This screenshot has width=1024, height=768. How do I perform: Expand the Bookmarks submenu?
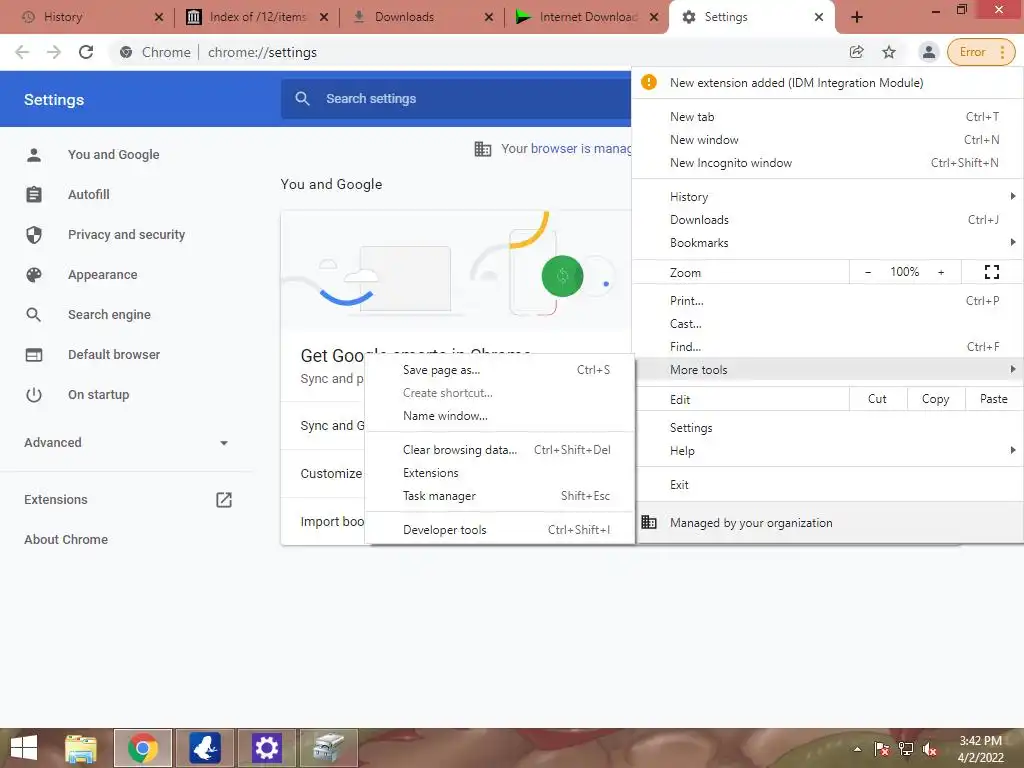[827, 242]
